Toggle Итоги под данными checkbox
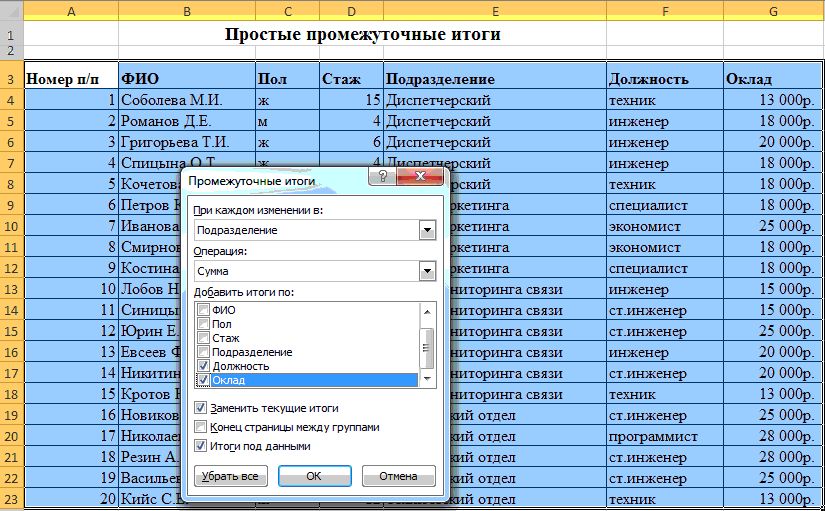The height and width of the screenshot is (511, 825). 200,446
